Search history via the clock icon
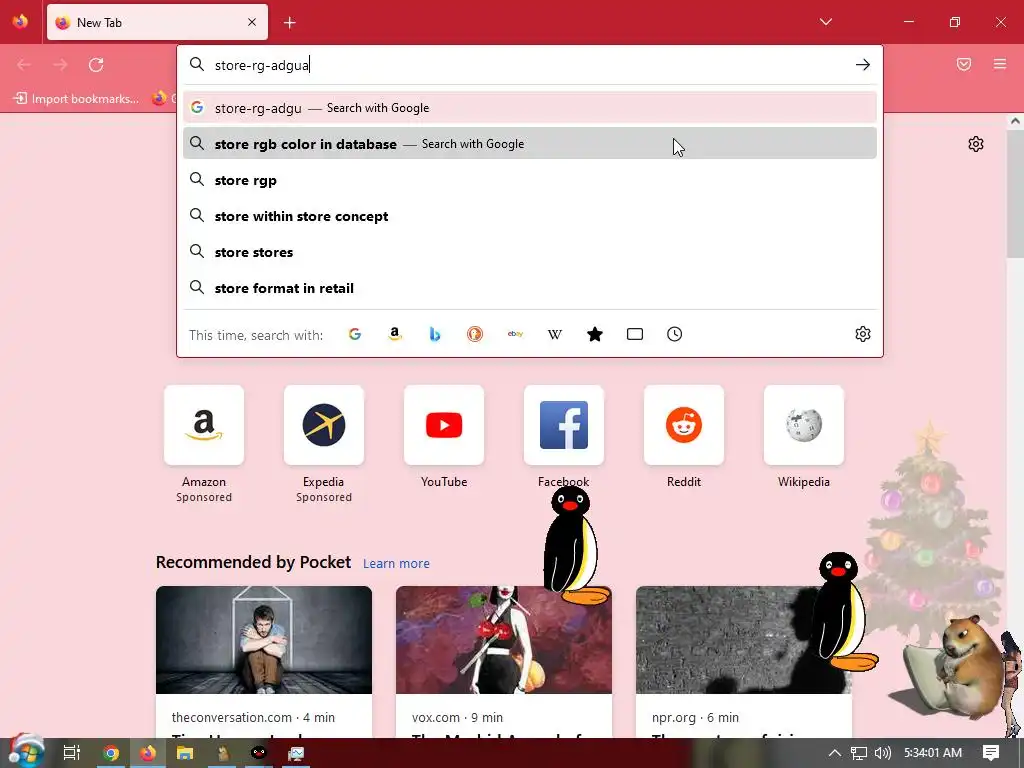 (x=675, y=334)
